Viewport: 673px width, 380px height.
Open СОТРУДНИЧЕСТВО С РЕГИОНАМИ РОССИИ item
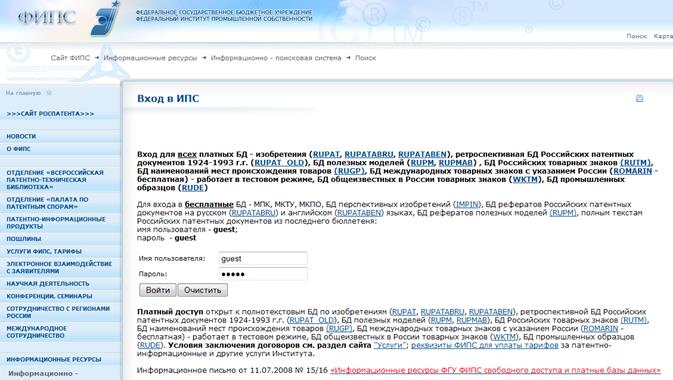58,312
